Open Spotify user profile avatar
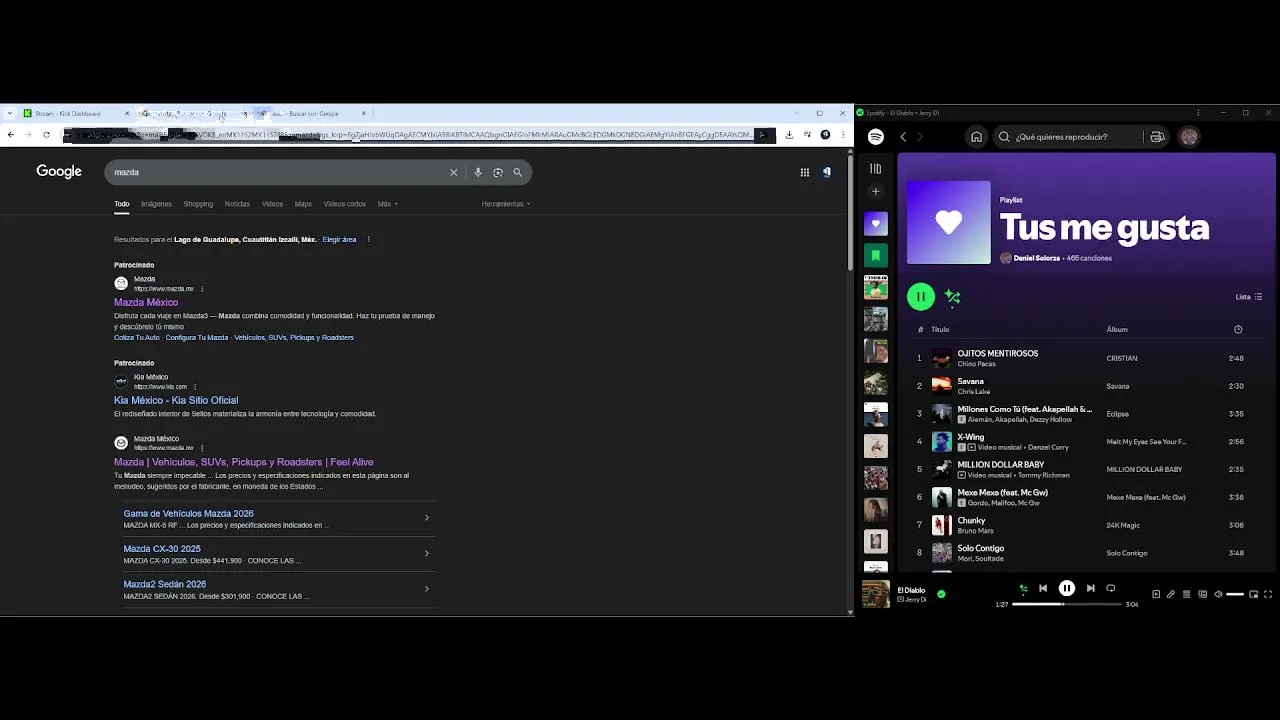Viewport: 1280px width, 720px height. click(1189, 137)
